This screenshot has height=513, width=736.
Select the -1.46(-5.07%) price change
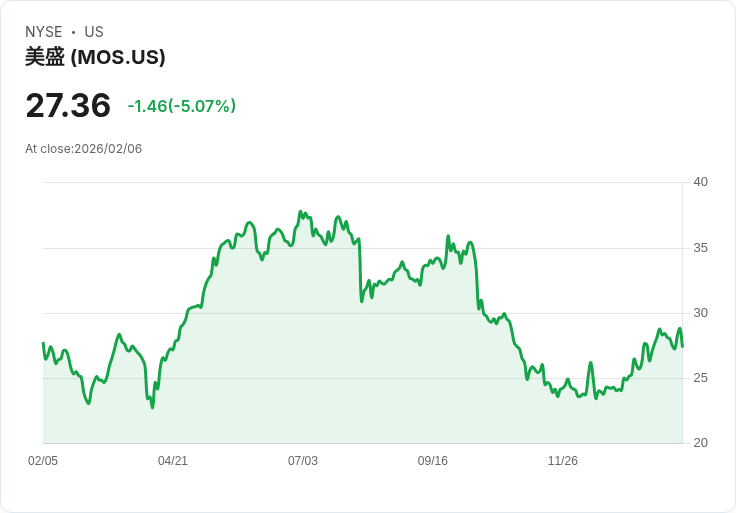click(181, 106)
